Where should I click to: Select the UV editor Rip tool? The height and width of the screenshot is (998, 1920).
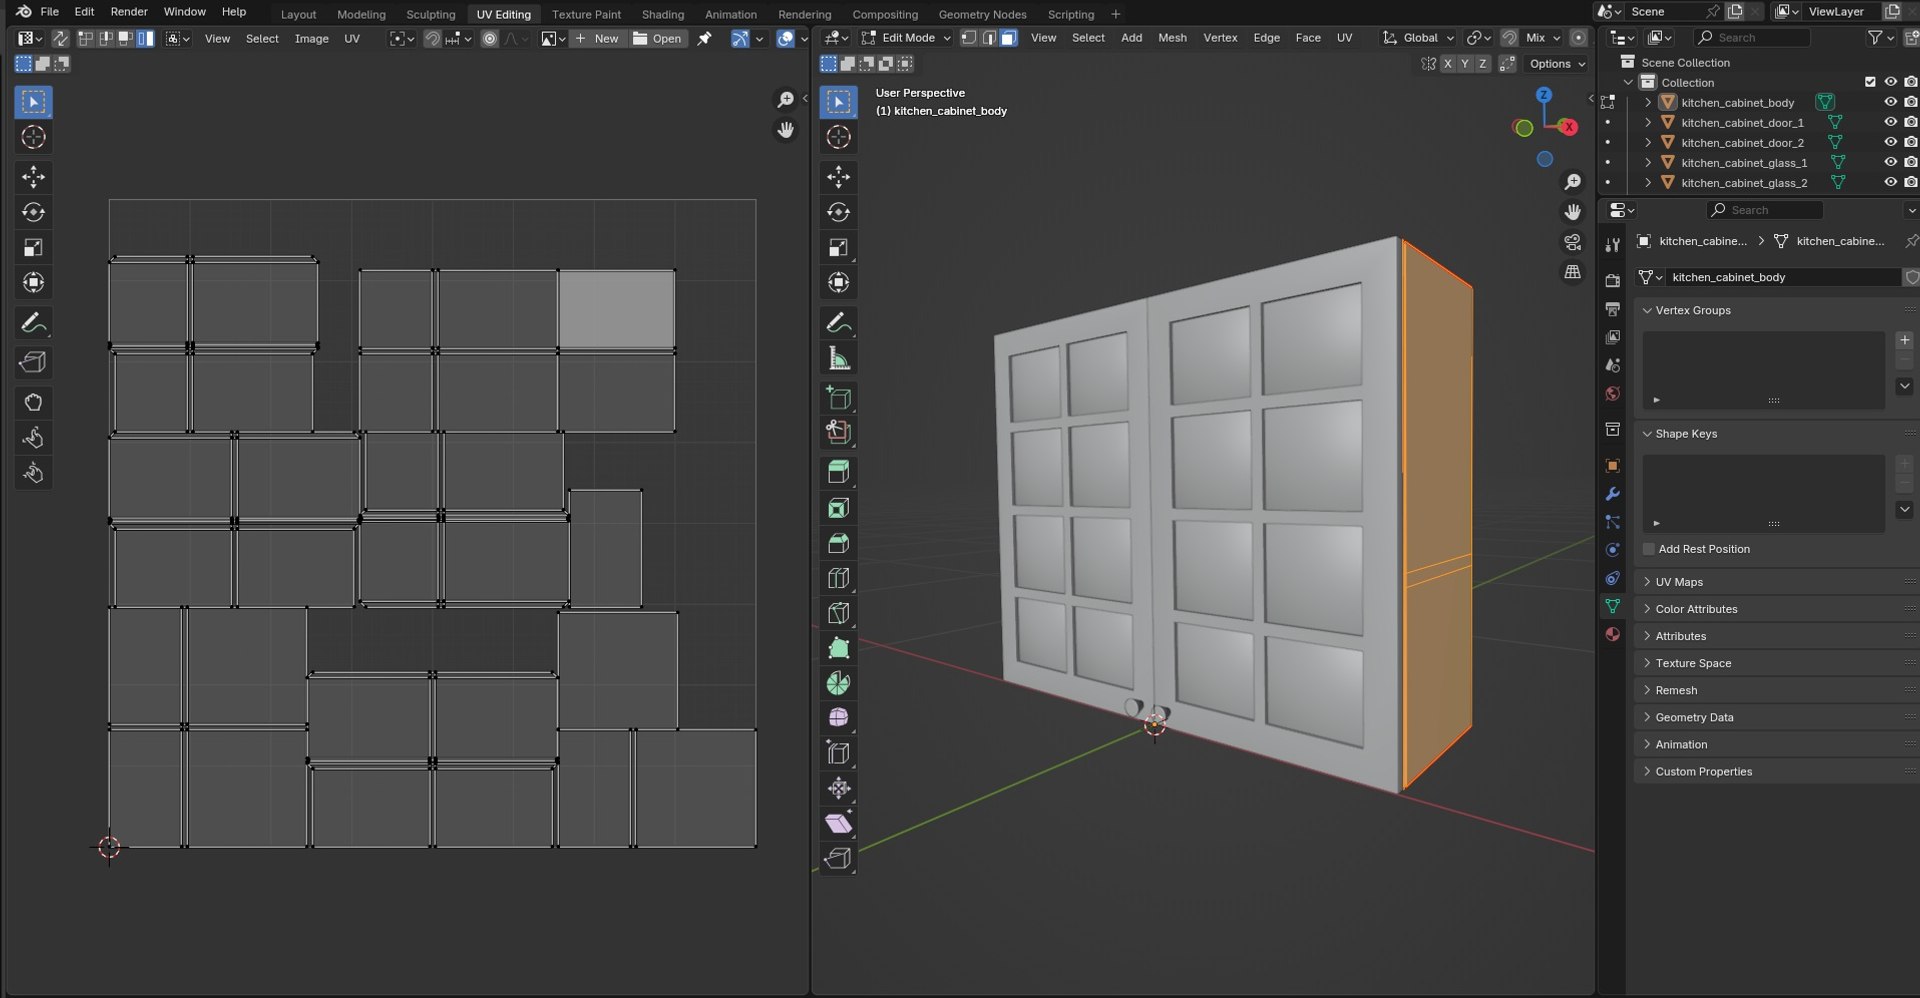click(33, 362)
